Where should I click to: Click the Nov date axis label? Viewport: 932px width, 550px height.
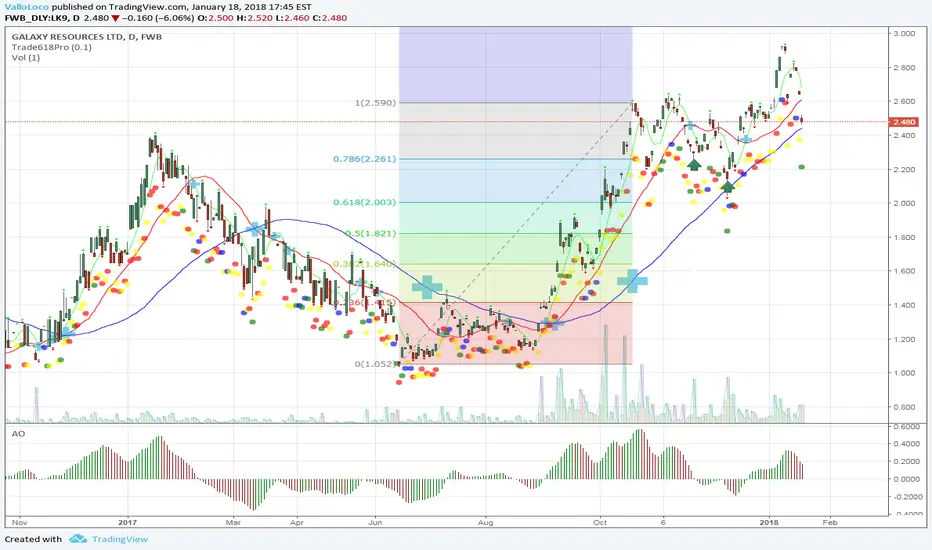pyautogui.click(x=20, y=523)
